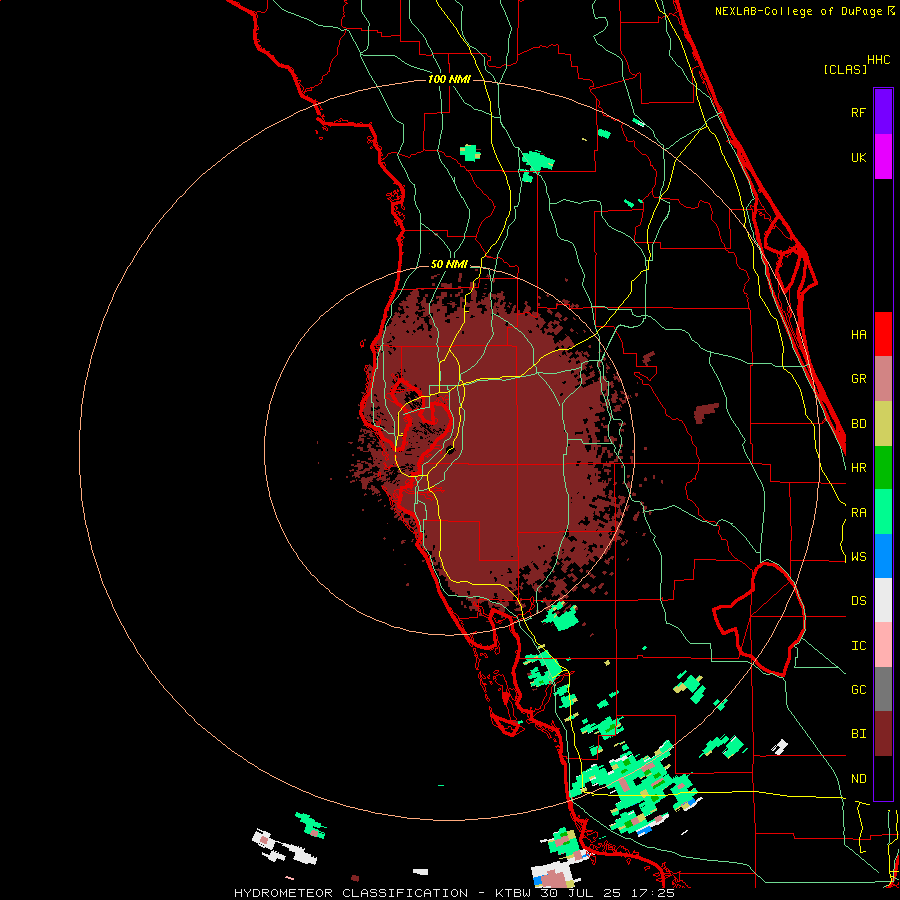
Task: Click the "RF" legend label
Action: (x=858, y=112)
